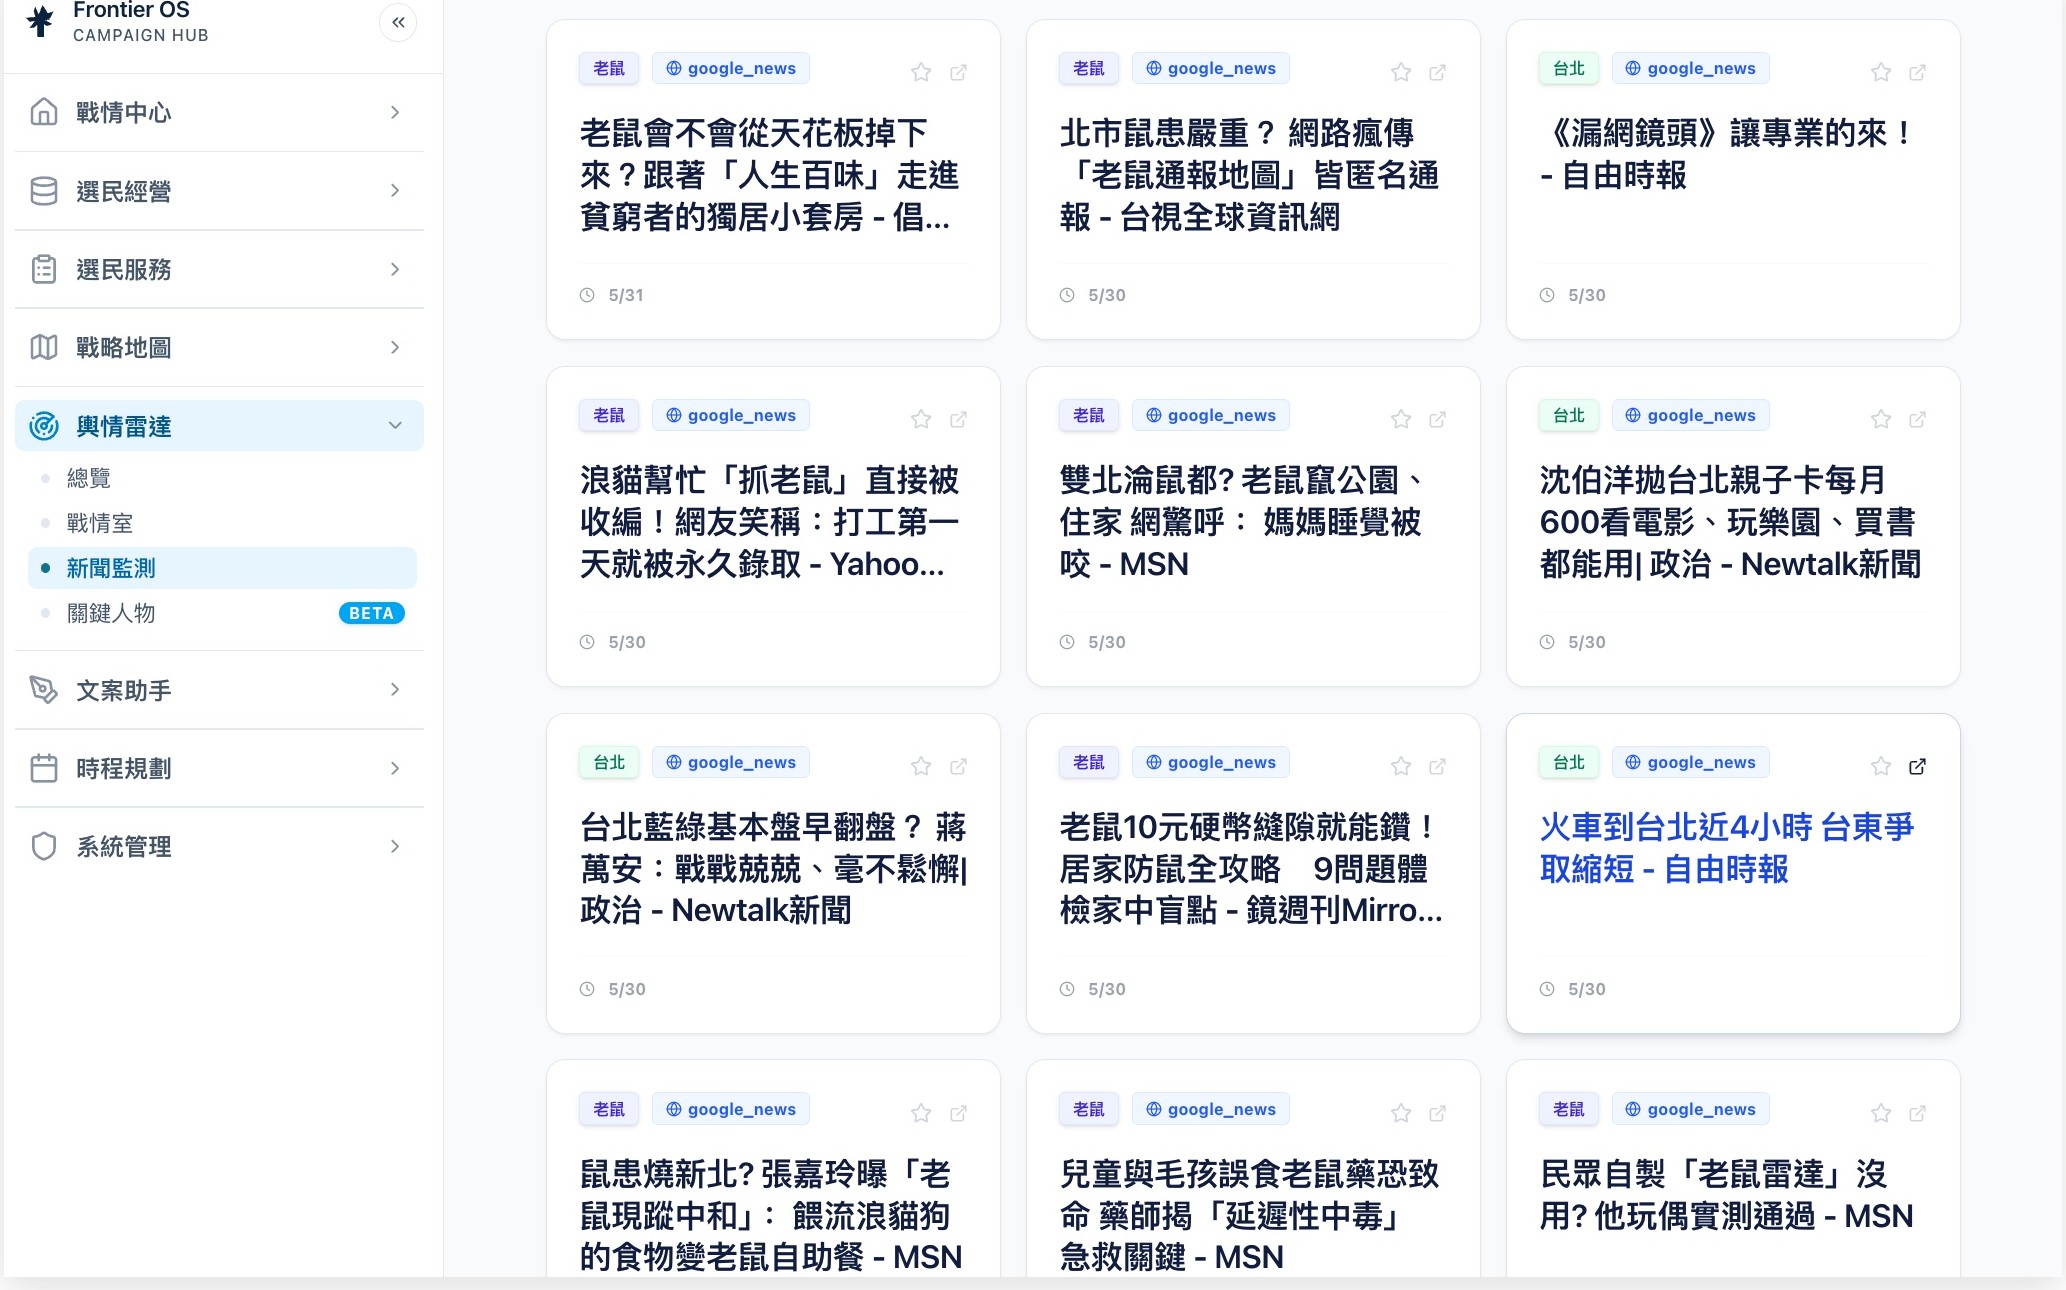The image size is (2066, 1290).
Task: Open the 戰情室 submenu item
Action: (222, 523)
